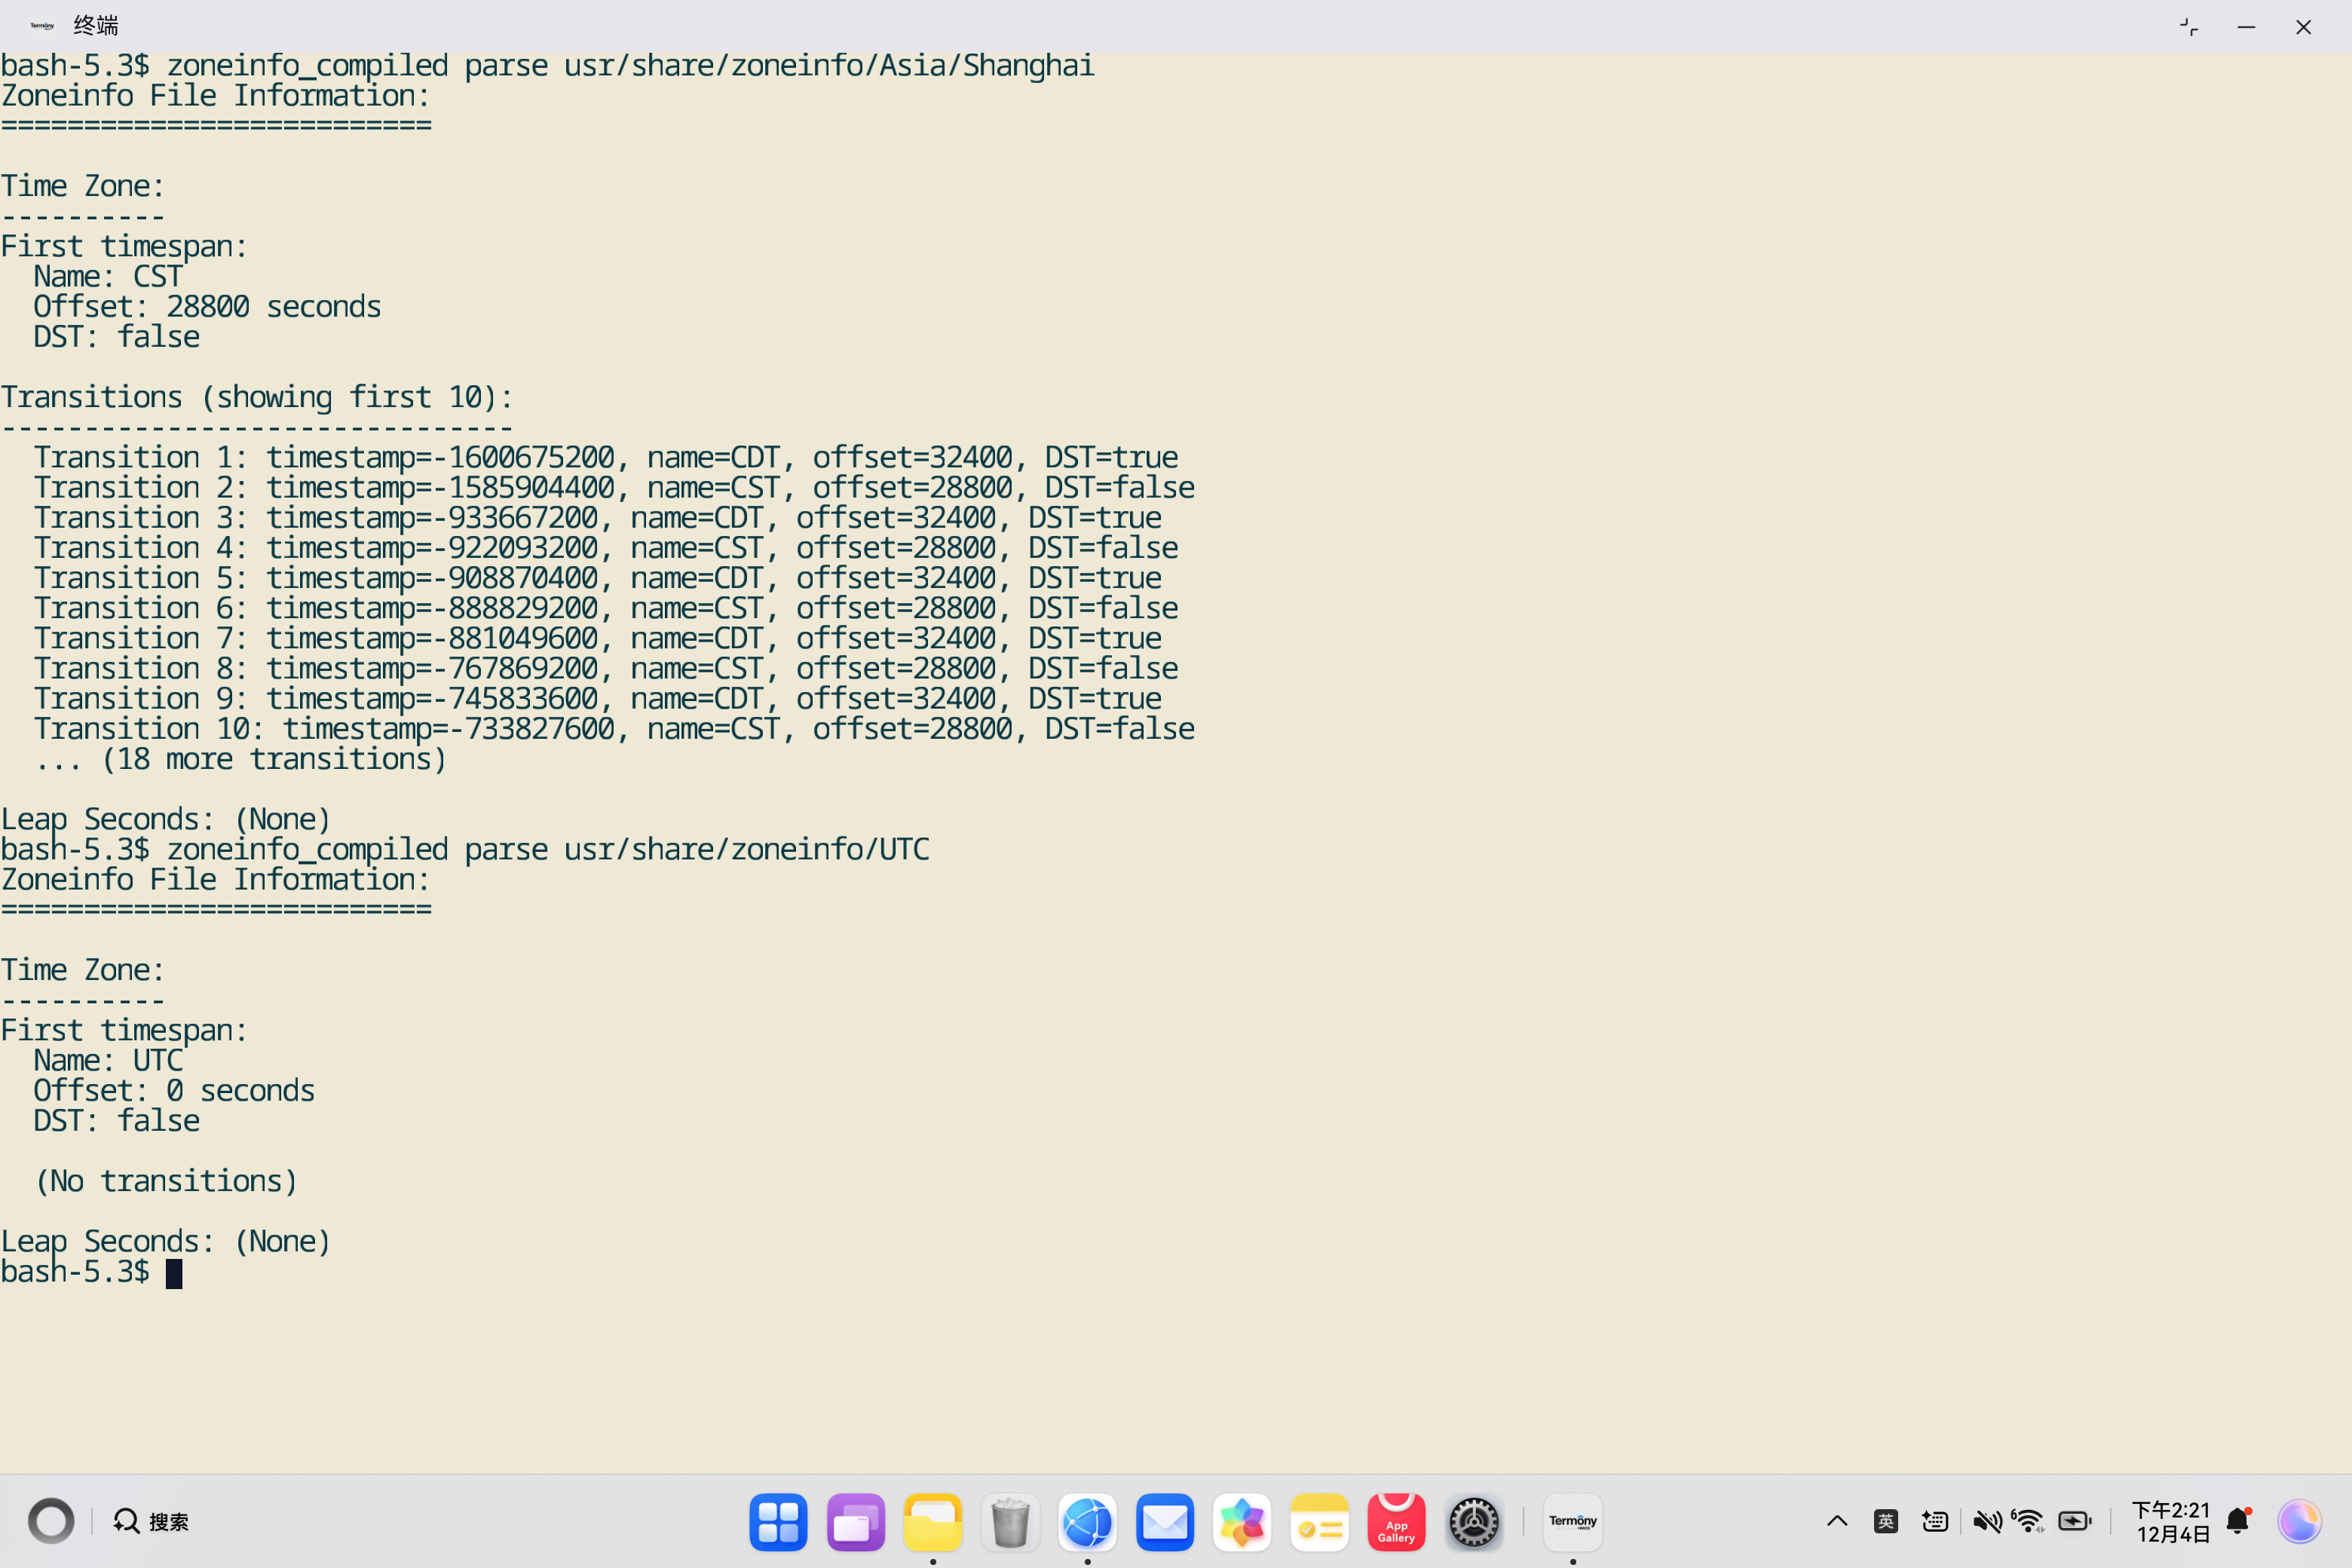Click the "Transition 4: timestamp=-922093200" line
Image resolution: width=2352 pixels, height=1568 pixels.
tap(606, 548)
